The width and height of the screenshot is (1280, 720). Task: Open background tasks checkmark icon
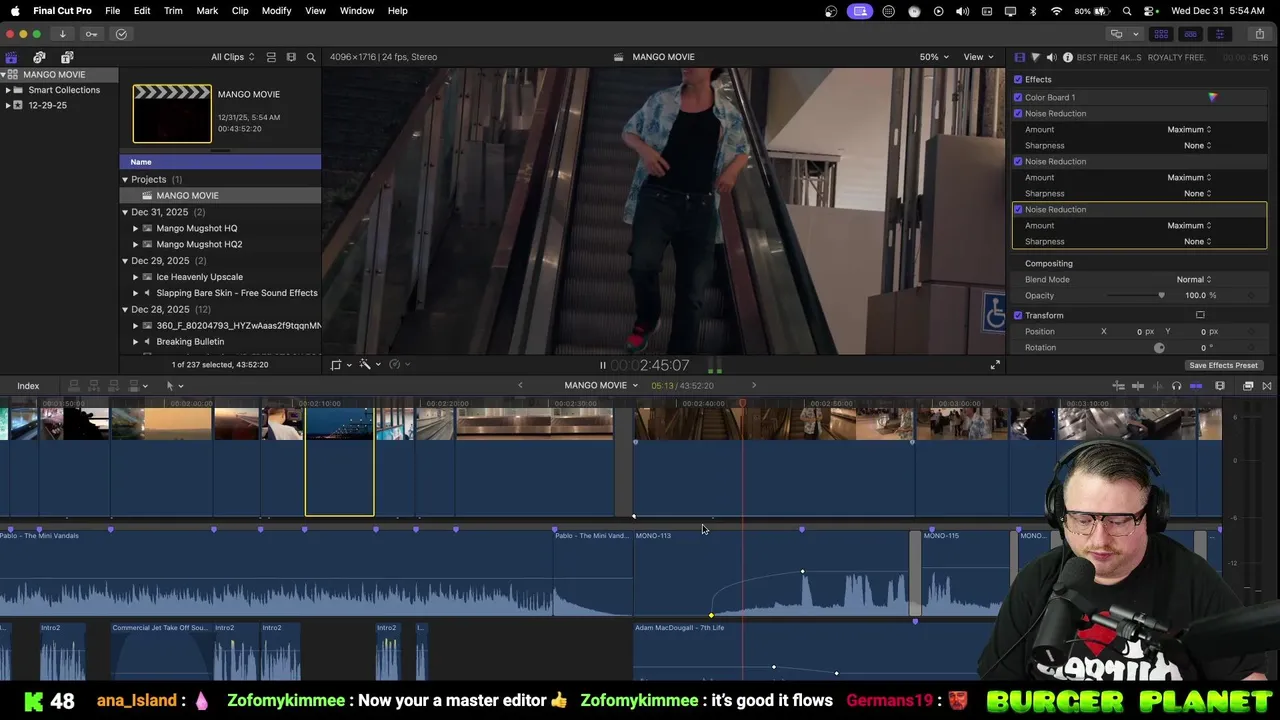click(x=121, y=34)
